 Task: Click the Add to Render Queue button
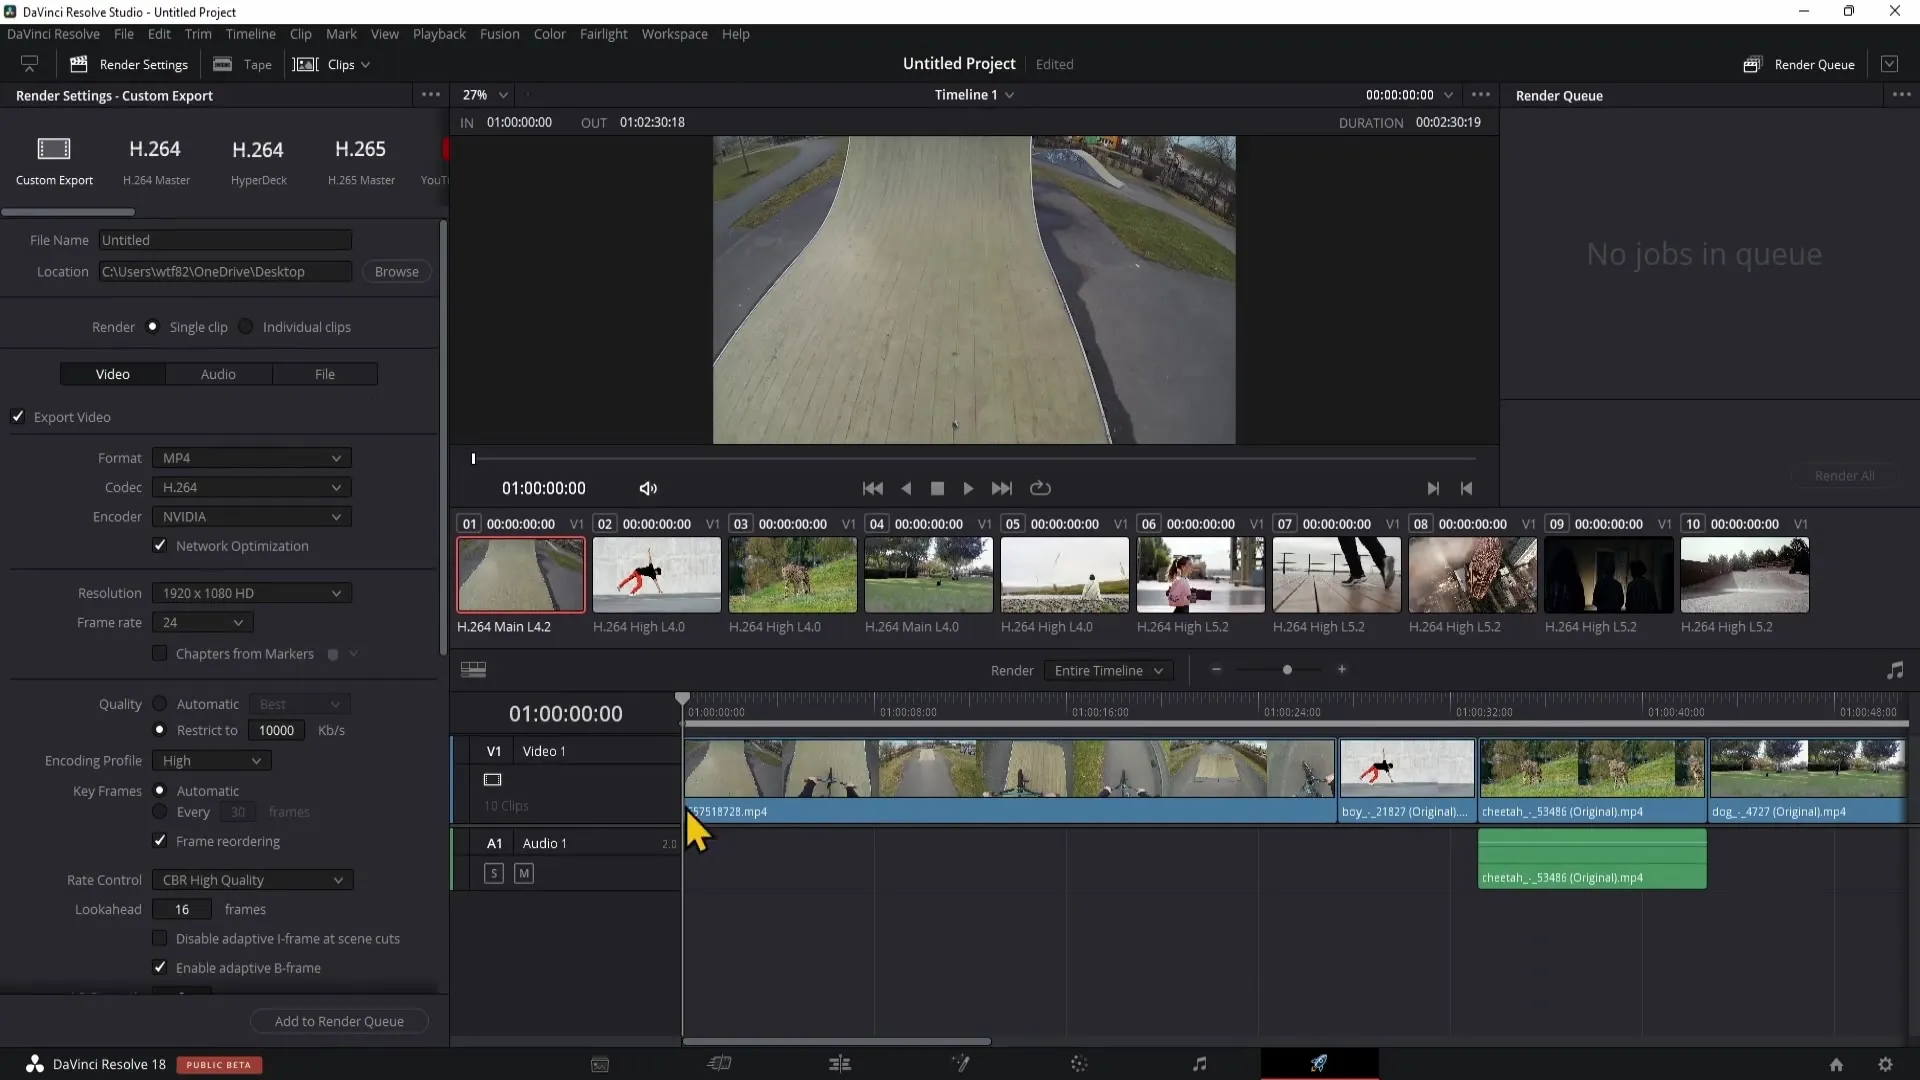coord(339,1021)
